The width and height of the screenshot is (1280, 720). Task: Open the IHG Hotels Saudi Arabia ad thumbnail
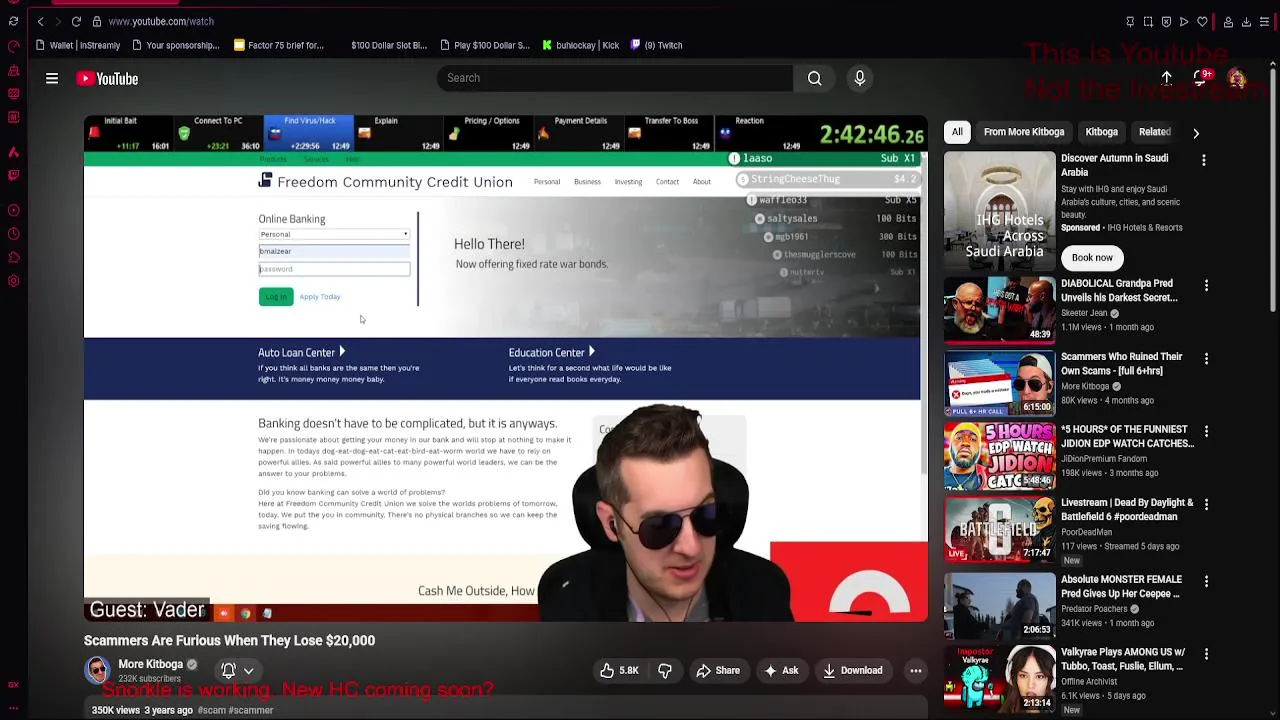[999, 210]
